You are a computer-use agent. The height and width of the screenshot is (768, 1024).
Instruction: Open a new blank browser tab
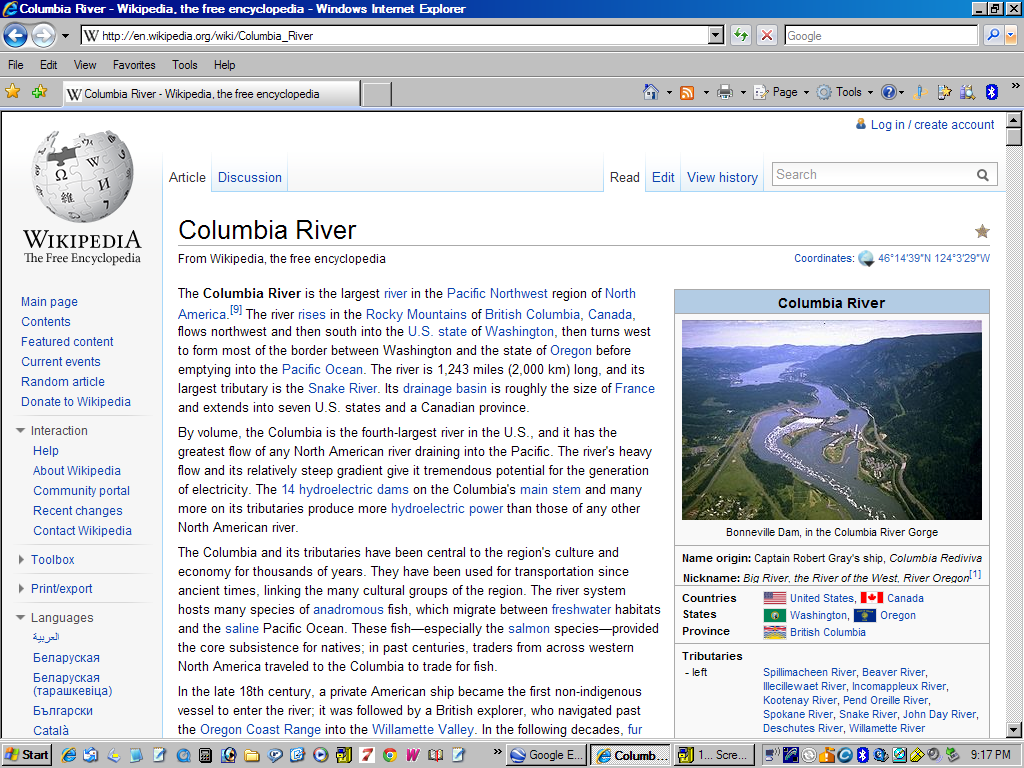point(377,94)
